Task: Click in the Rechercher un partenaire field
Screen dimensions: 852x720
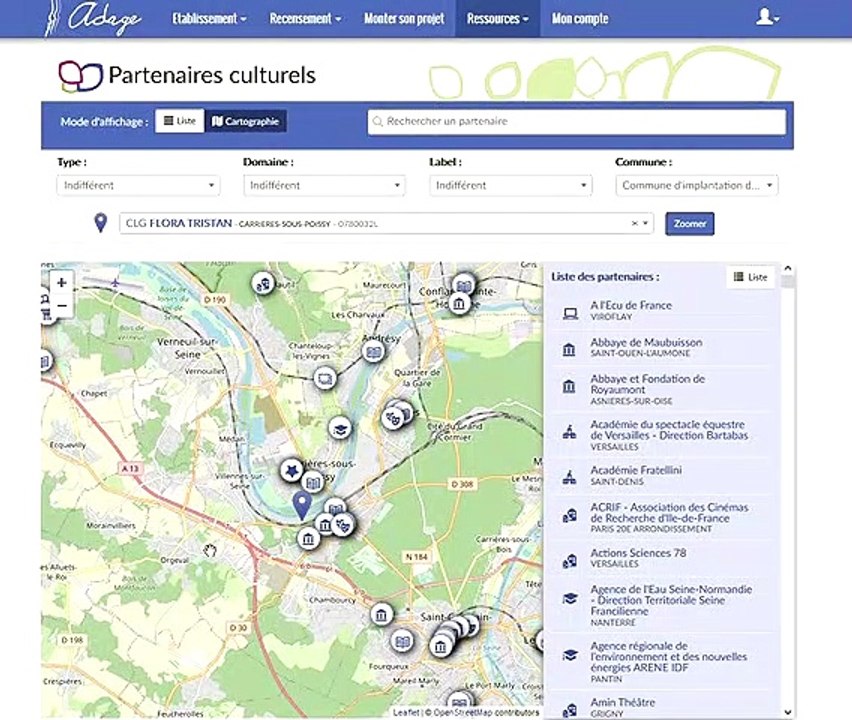Action: 577,121
